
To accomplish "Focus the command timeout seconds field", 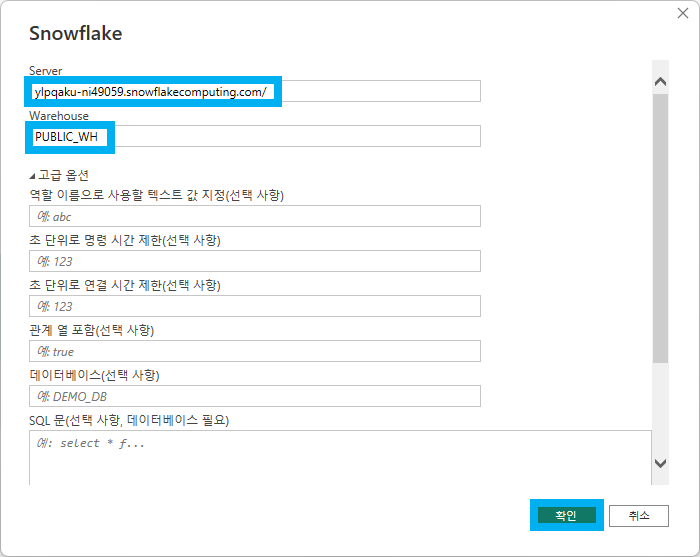I will click(x=255, y=261).
